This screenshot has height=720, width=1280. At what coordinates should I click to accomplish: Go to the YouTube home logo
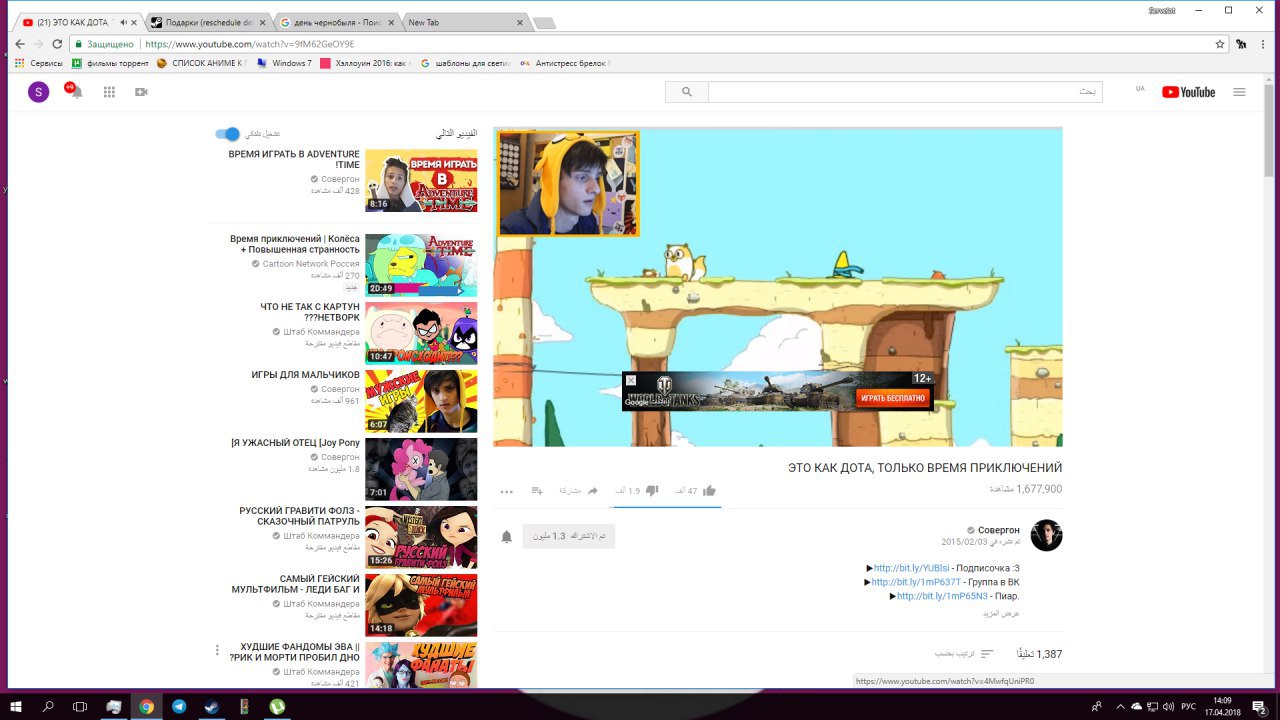[x=1188, y=92]
